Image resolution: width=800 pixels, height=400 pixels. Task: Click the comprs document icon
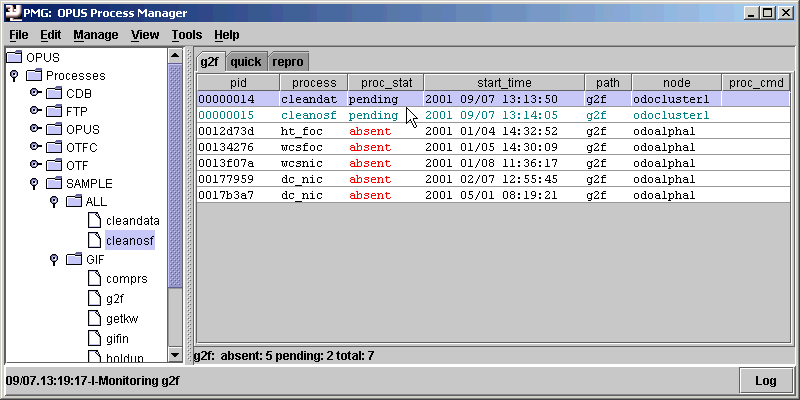(x=92, y=279)
